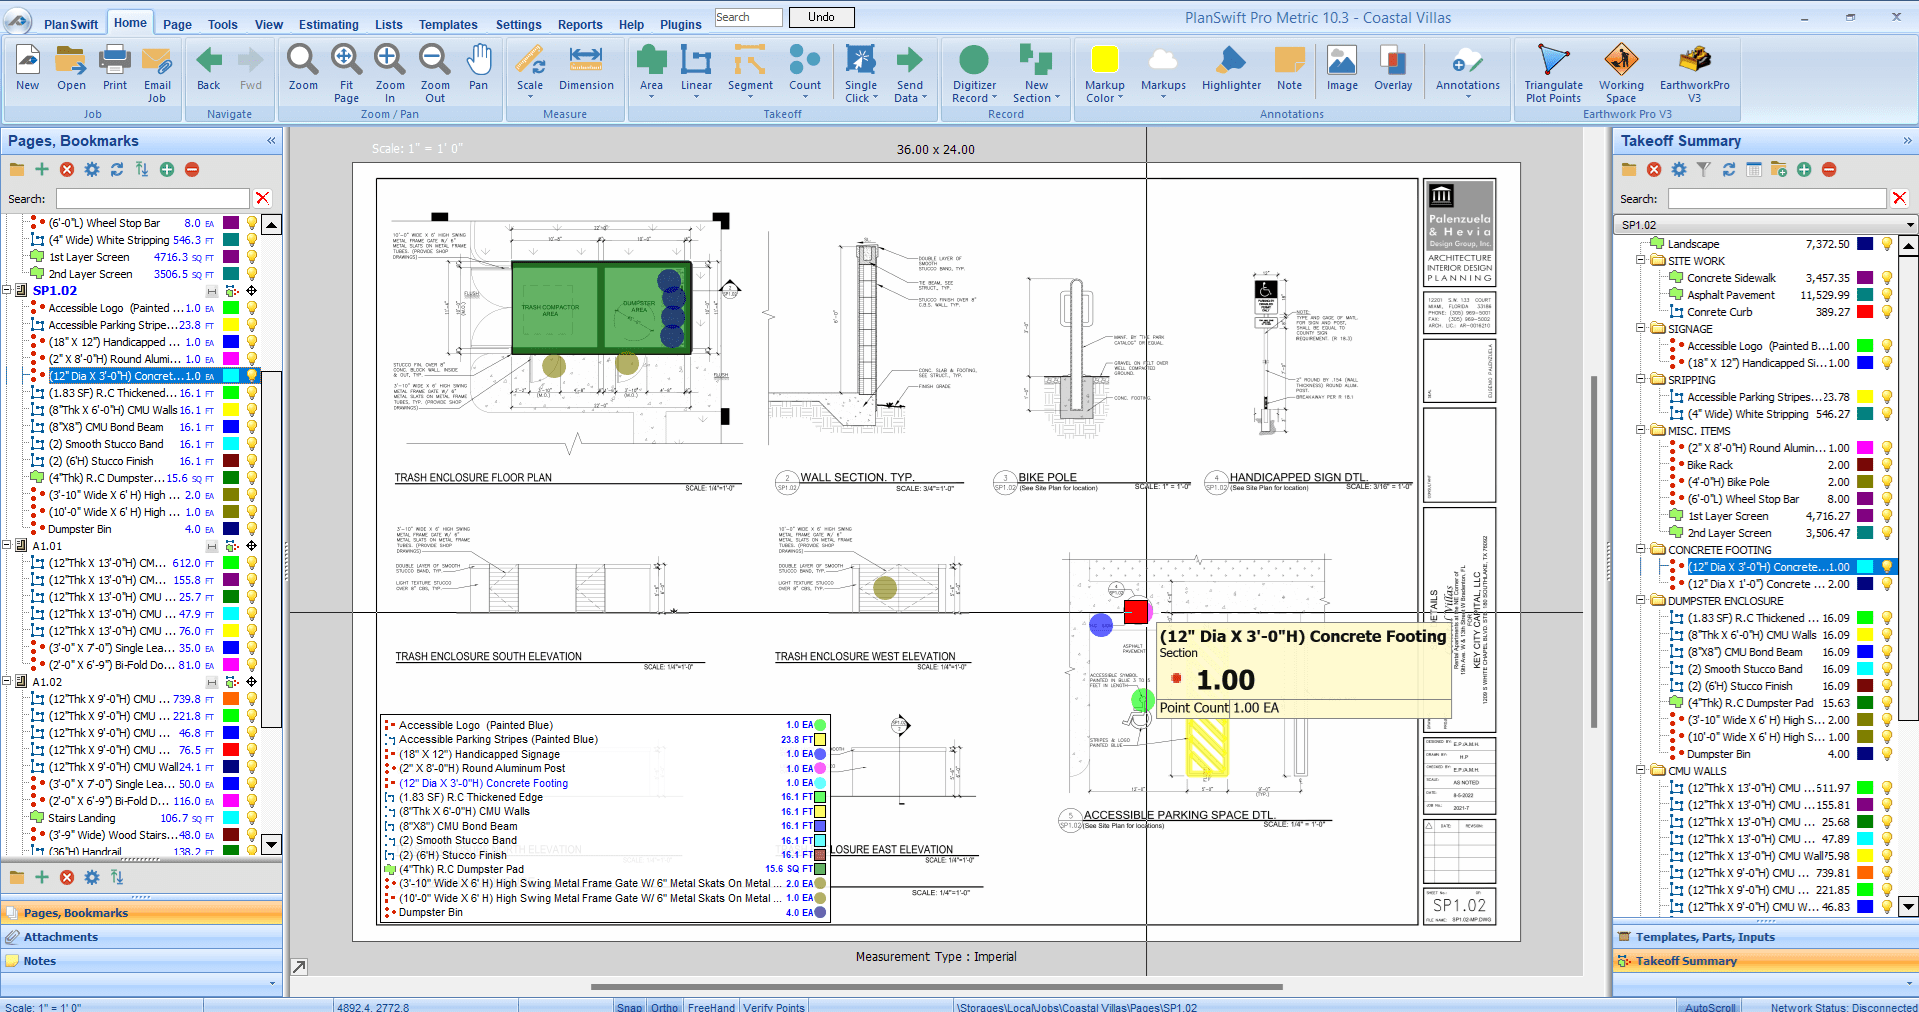Toggle Ortho mode in status bar
The width and height of the screenshot is (1919, 1012).
click(664, 1006)
